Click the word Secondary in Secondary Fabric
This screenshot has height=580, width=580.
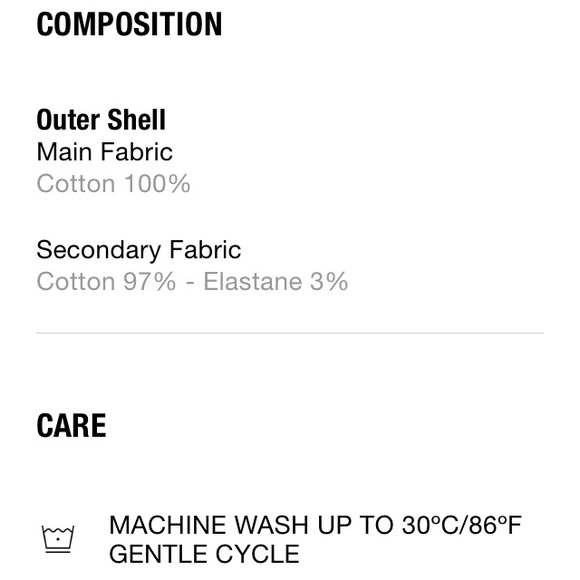[x=99, y=250]
